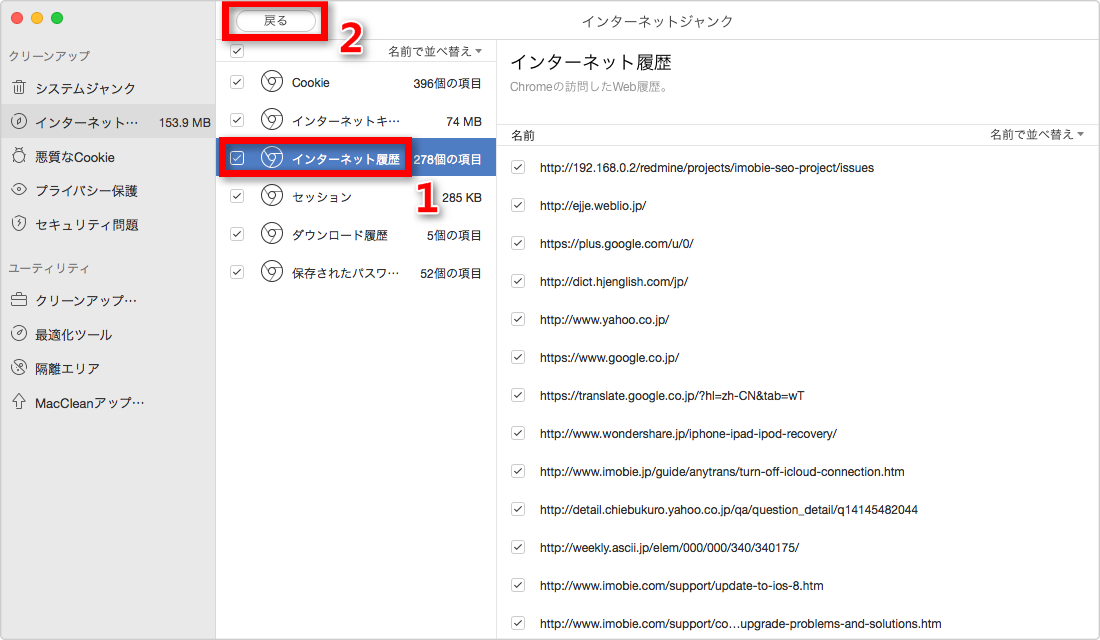Click the 最適化ツール gauge icon
The width and height of the screenshot is (1100, 640).
click(19, 333)
